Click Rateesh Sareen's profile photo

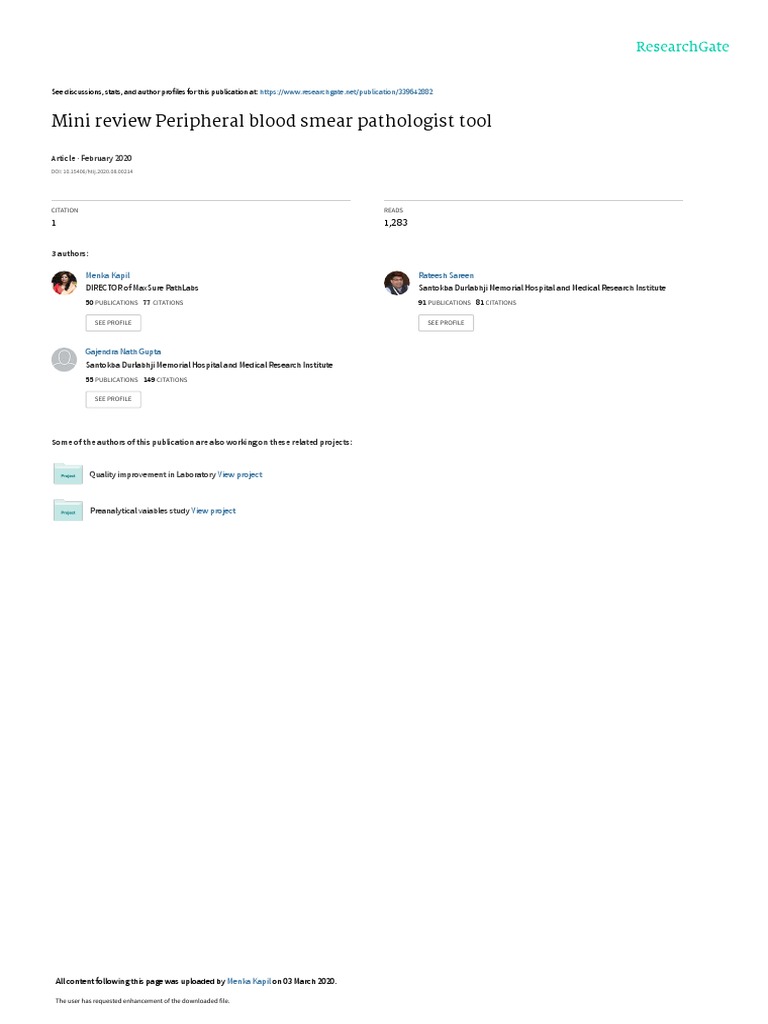(x=396, y=283)
